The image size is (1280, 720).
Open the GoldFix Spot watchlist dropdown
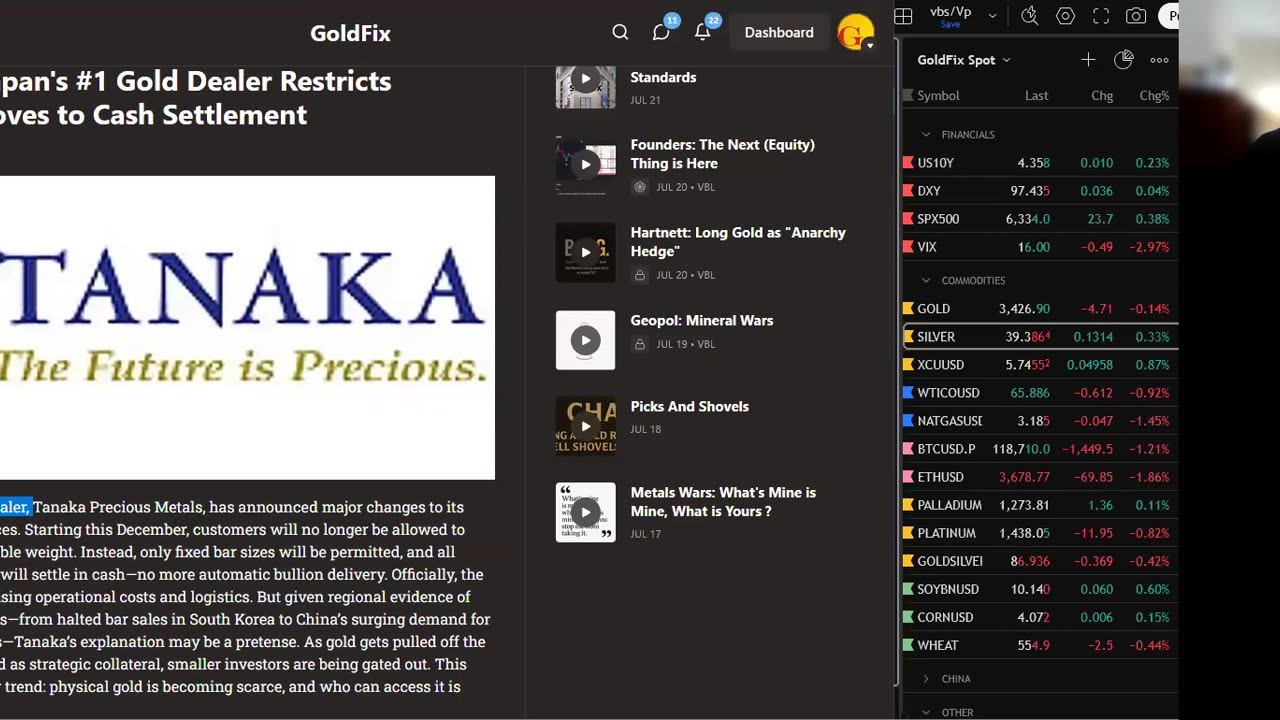[964, 60]
